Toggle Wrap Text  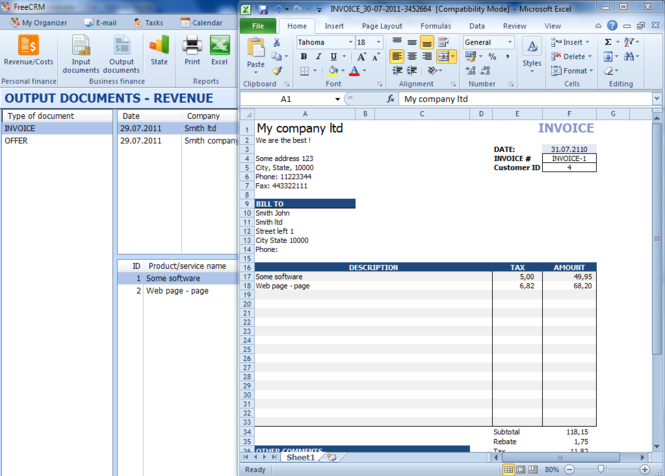point(443,42)
